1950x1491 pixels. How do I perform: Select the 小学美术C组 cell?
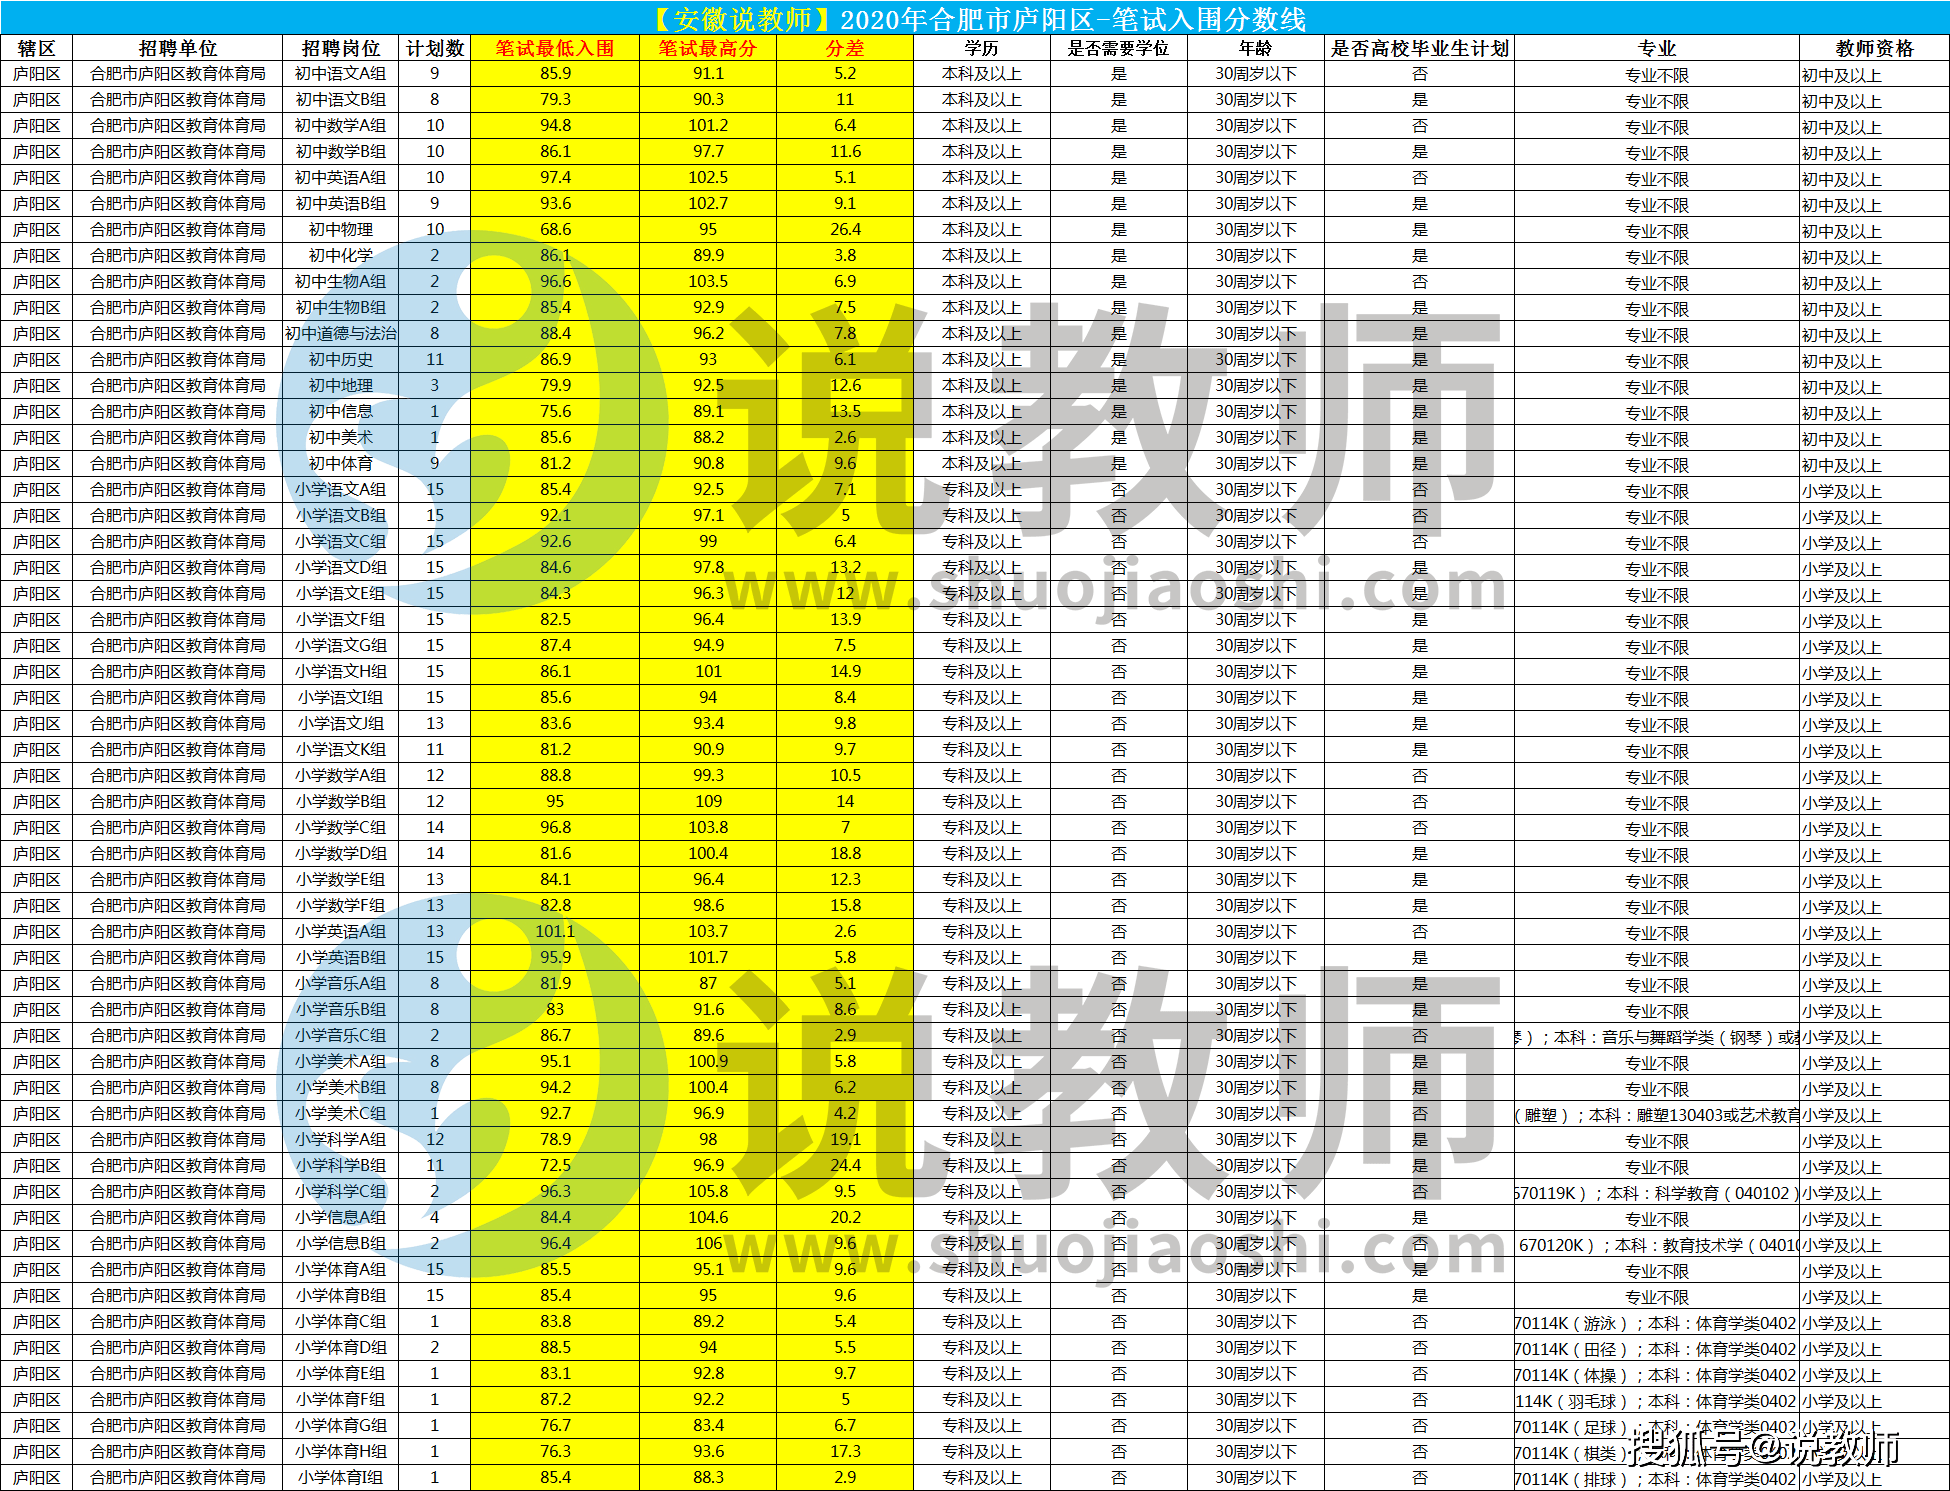340,1113
